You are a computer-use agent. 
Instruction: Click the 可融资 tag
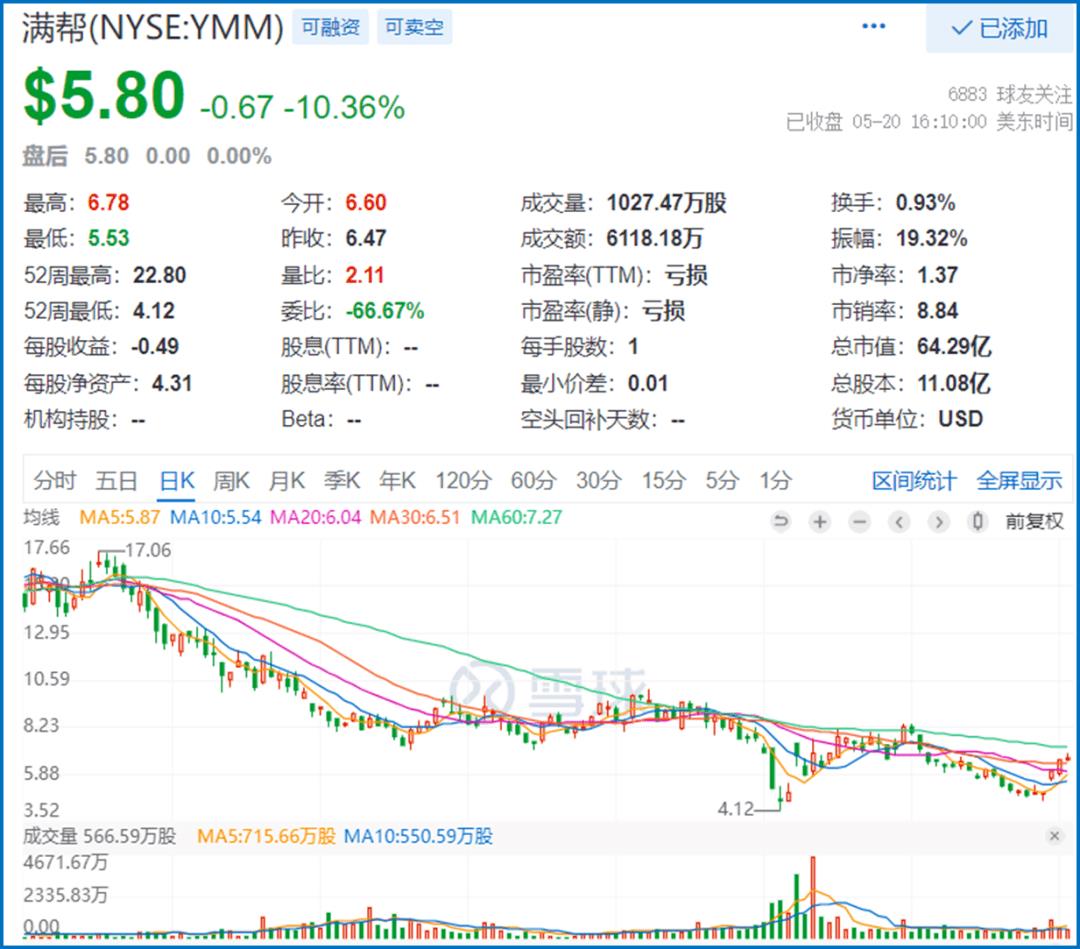coord(331,27)
